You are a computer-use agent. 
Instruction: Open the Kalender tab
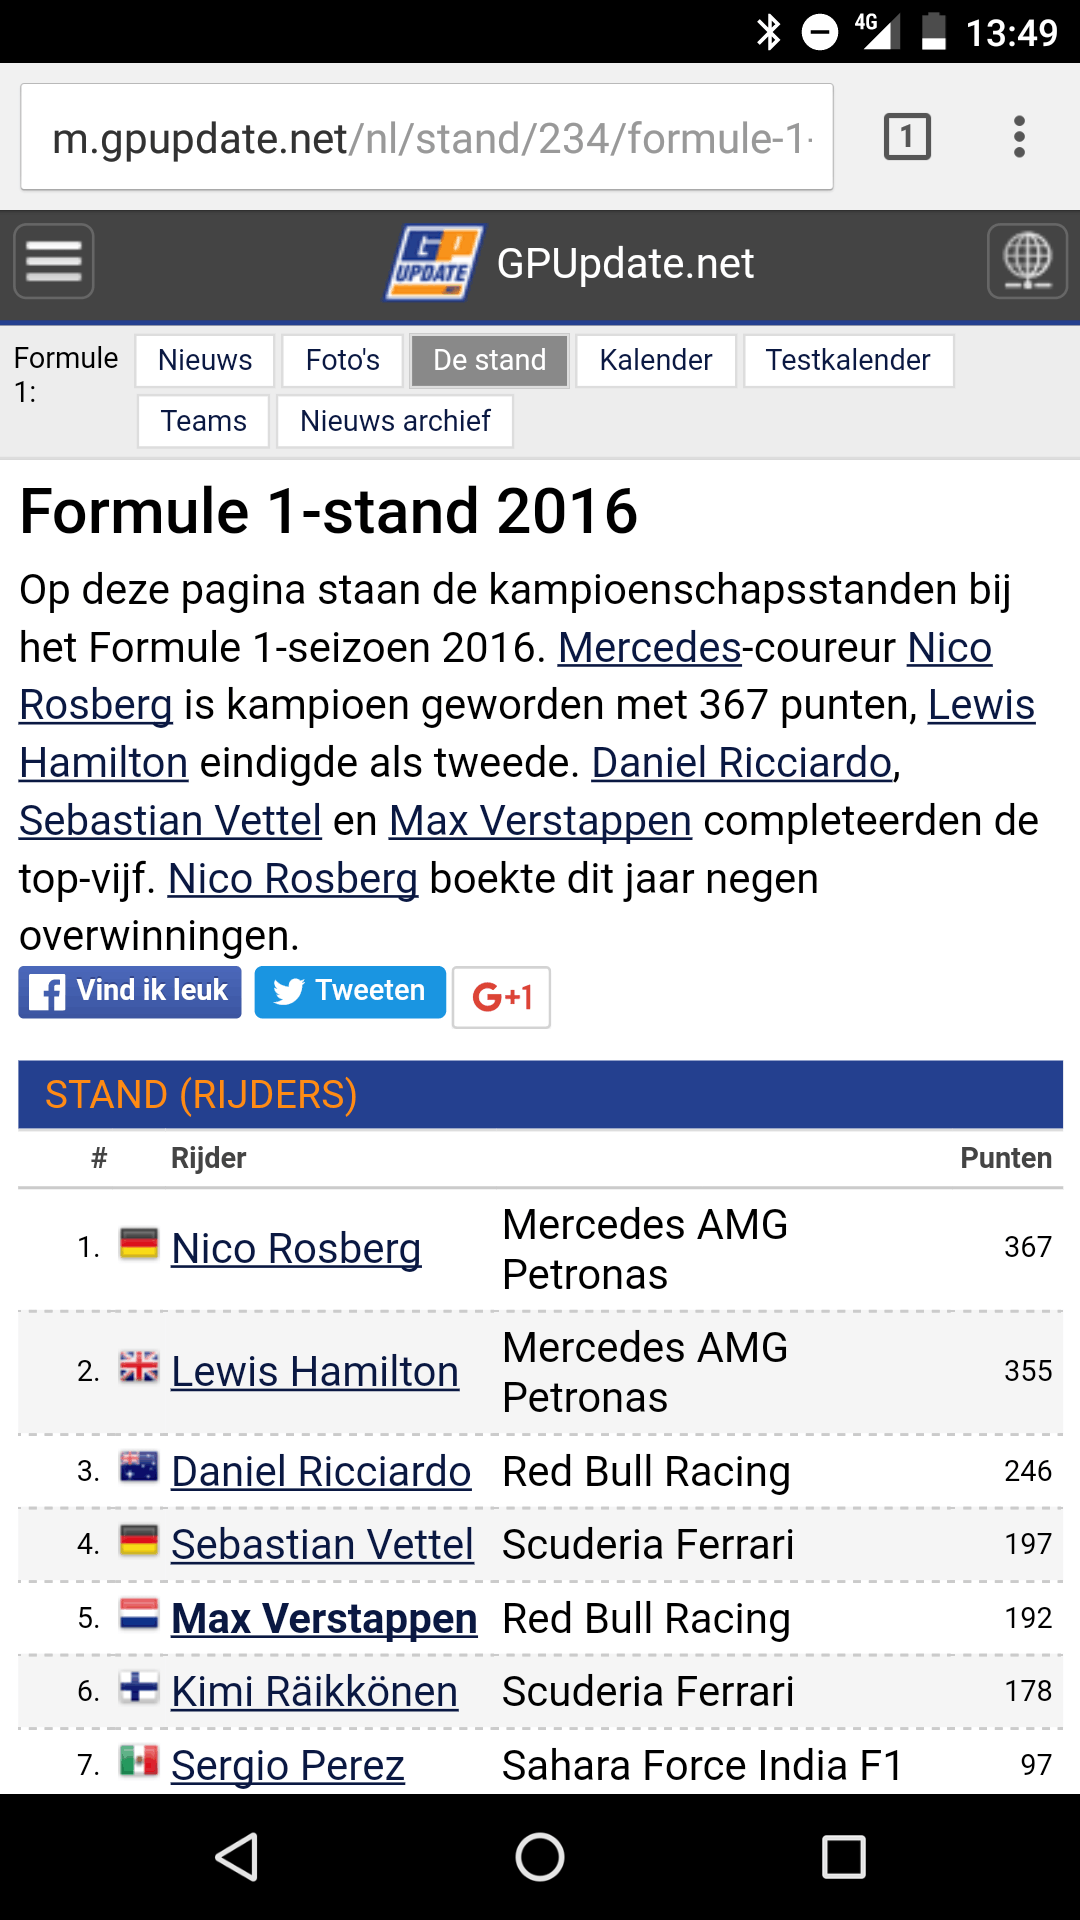(x=655, y=360)
